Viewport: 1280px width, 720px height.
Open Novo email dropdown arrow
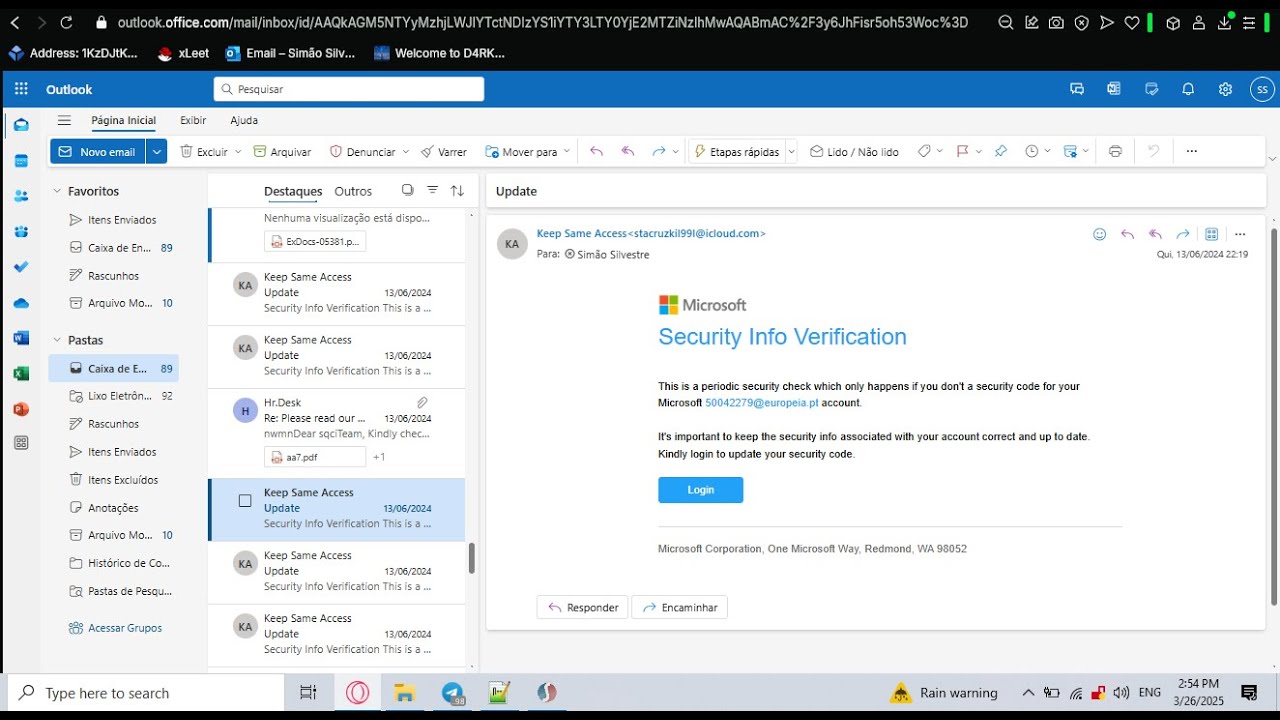tap(156, 151)
